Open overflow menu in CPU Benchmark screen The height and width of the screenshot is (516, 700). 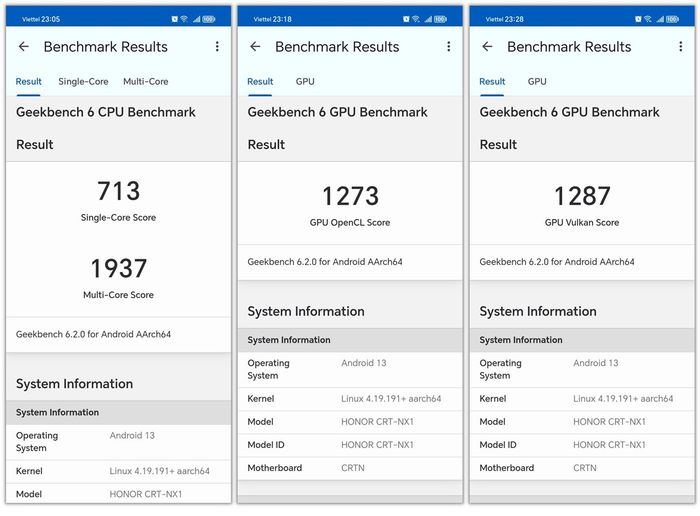[x=217, y=46]
